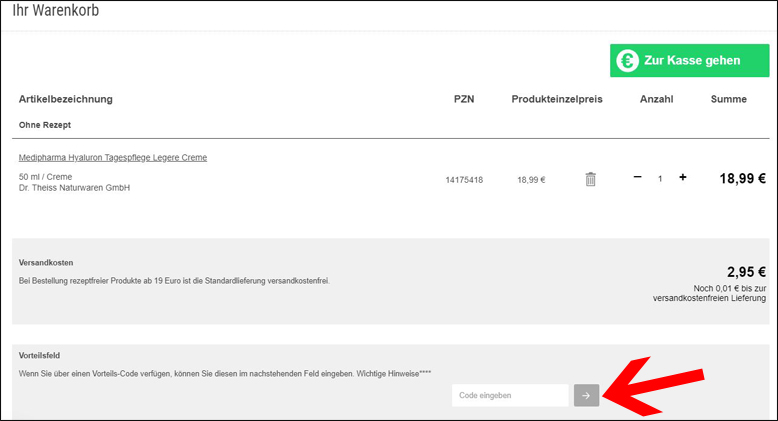Click the PZN column header
Image resolution: width=778 pixels, height=421 pixels.
464,99
